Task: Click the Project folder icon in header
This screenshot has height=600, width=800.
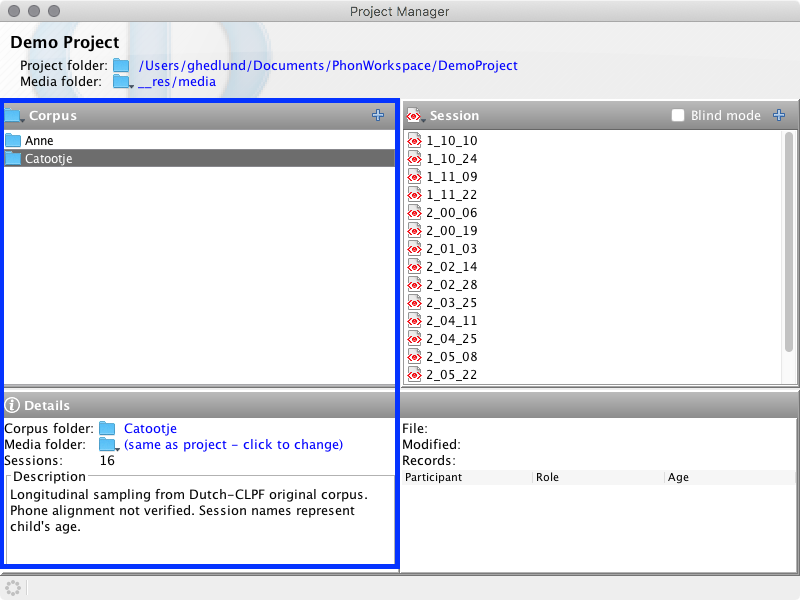Action: click(x=121, y=65)
